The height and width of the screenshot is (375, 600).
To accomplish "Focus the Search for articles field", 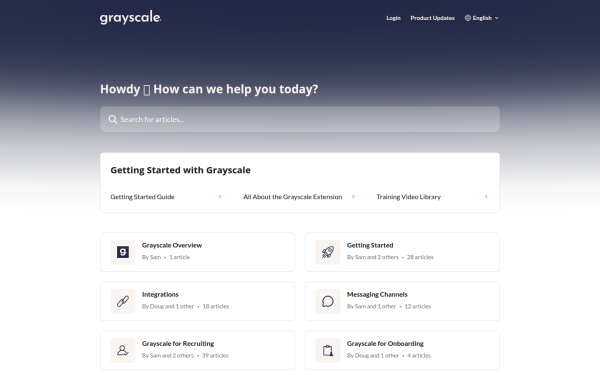I will (x=300, y=119).
